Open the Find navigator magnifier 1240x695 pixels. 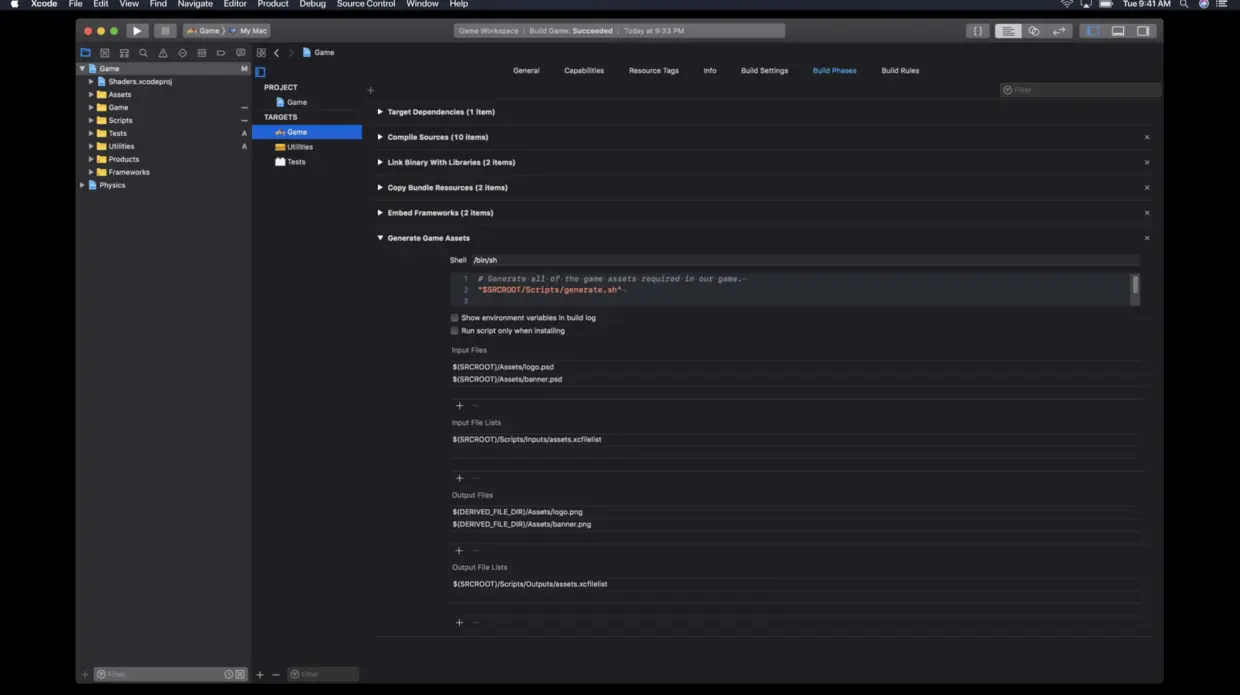click(143, 53)
